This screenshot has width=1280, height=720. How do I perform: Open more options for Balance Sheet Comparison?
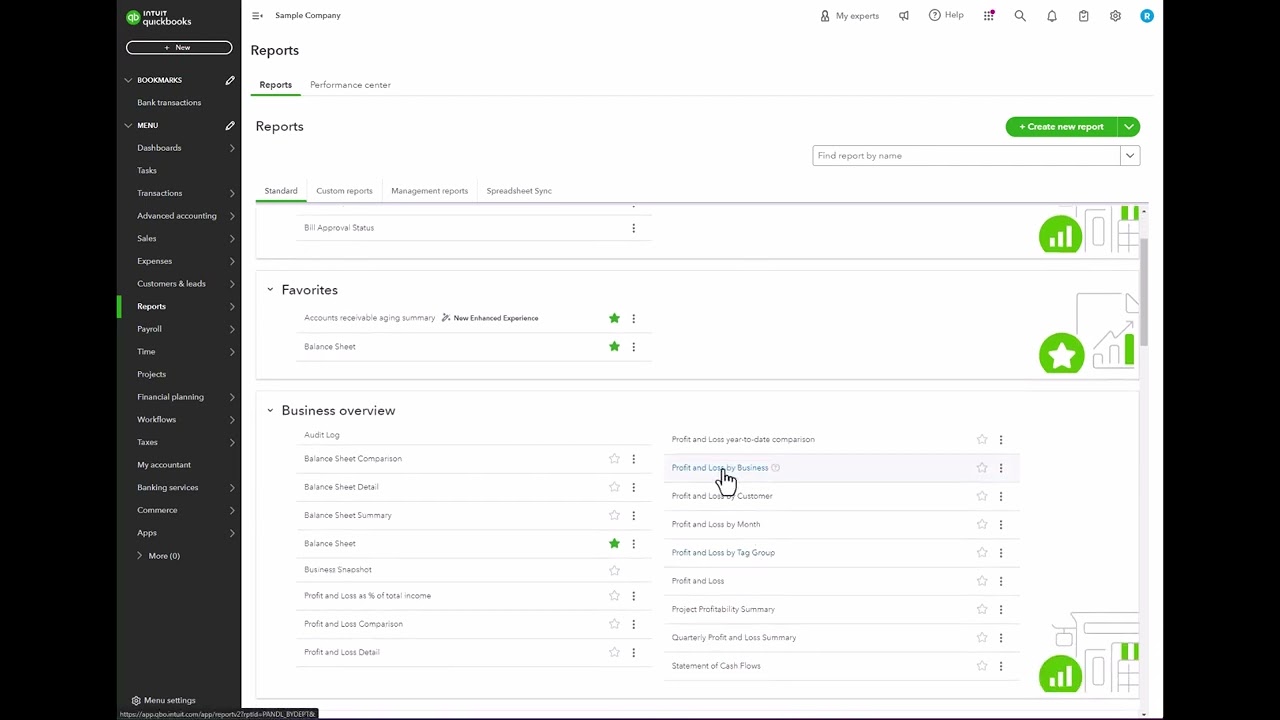coord(633,459)
